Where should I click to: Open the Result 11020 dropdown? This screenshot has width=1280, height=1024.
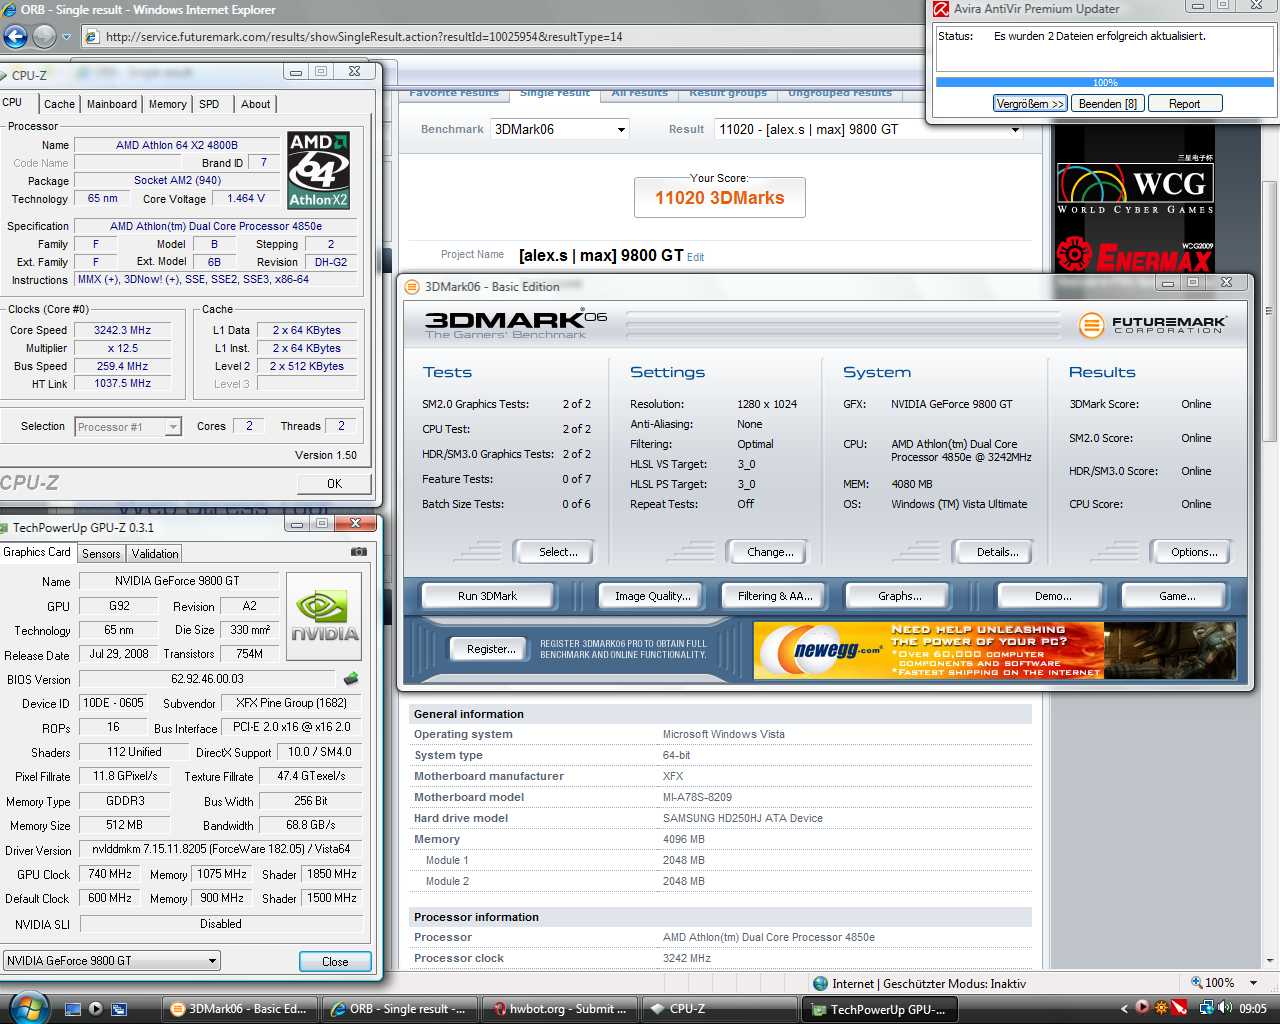pos(868,129)
